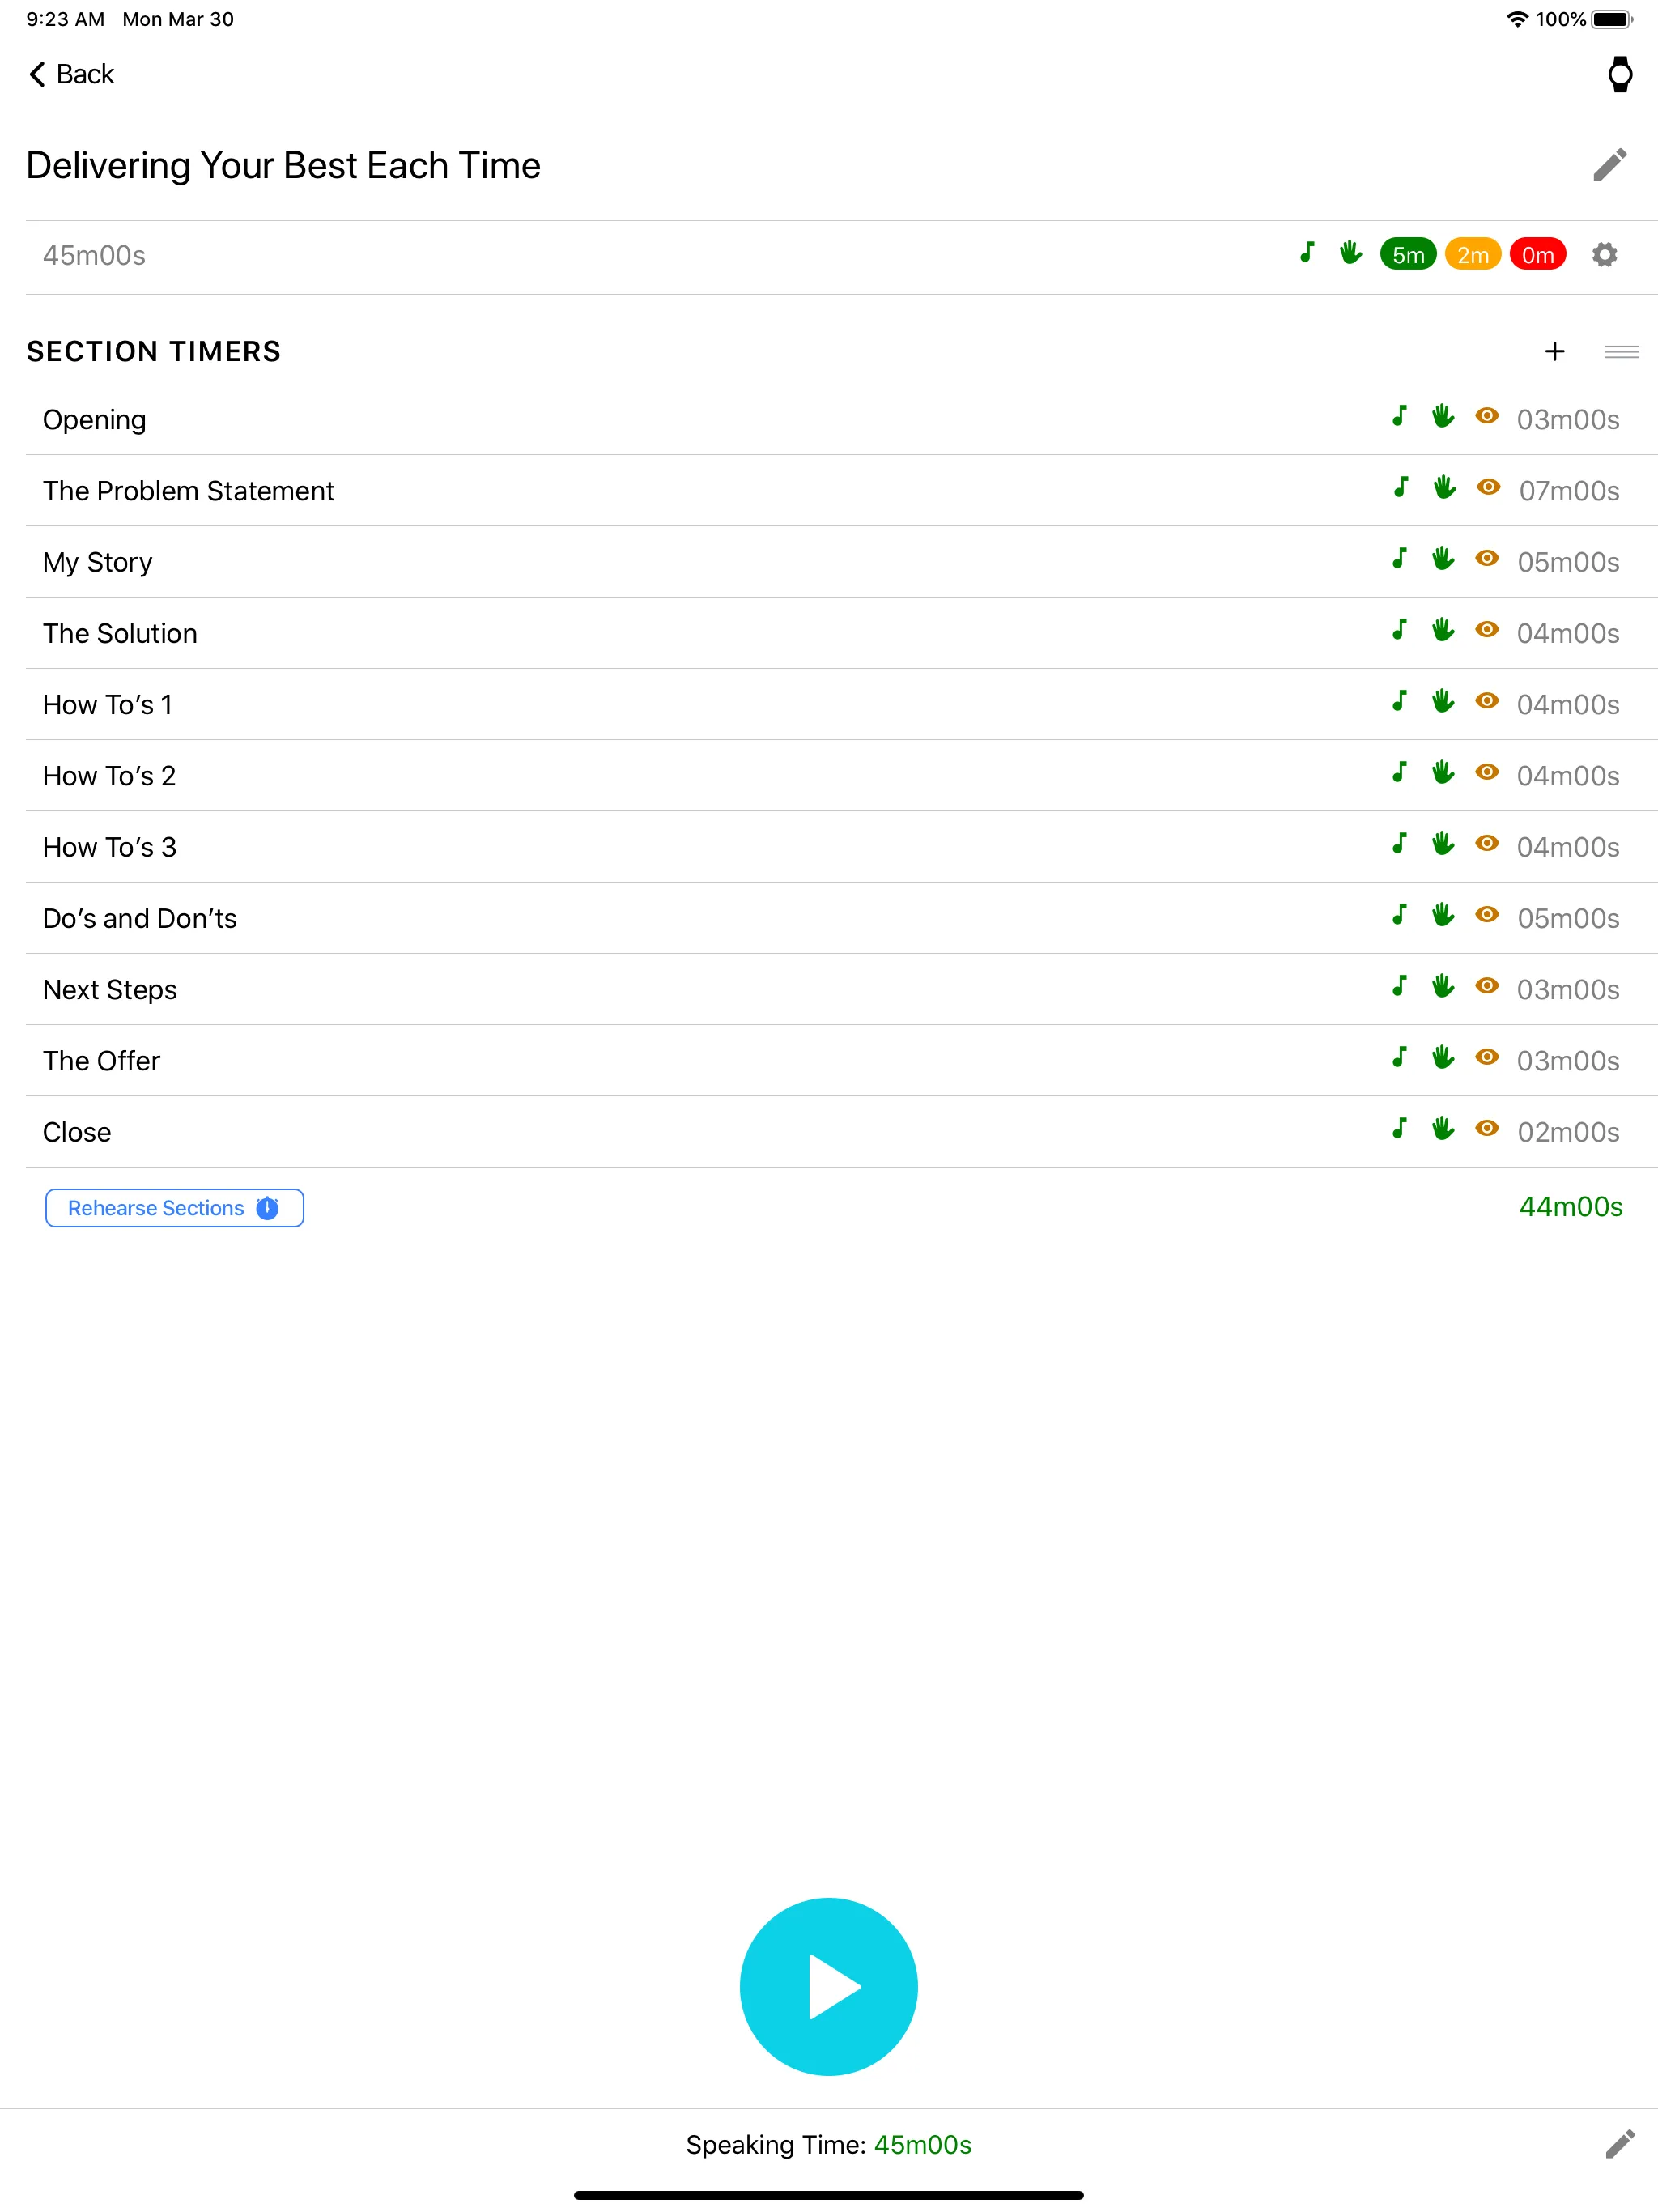This screenshot has width=1658, height=2212.
Task: Toggle sound for the My Story section
Action: (x=1399, y=558)
